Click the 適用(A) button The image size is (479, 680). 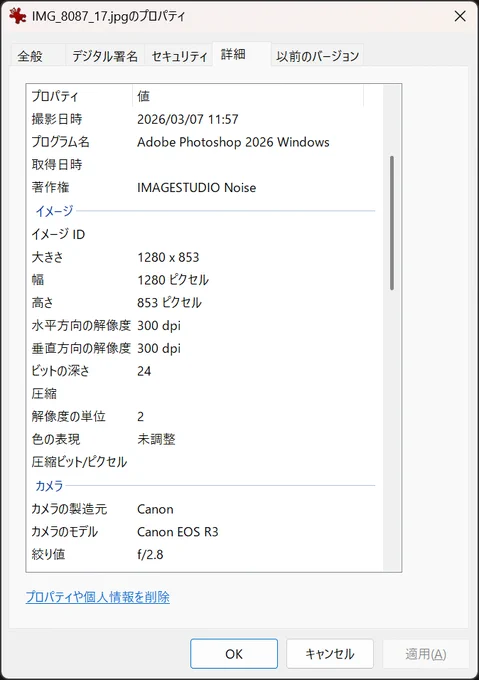(426, 654)
